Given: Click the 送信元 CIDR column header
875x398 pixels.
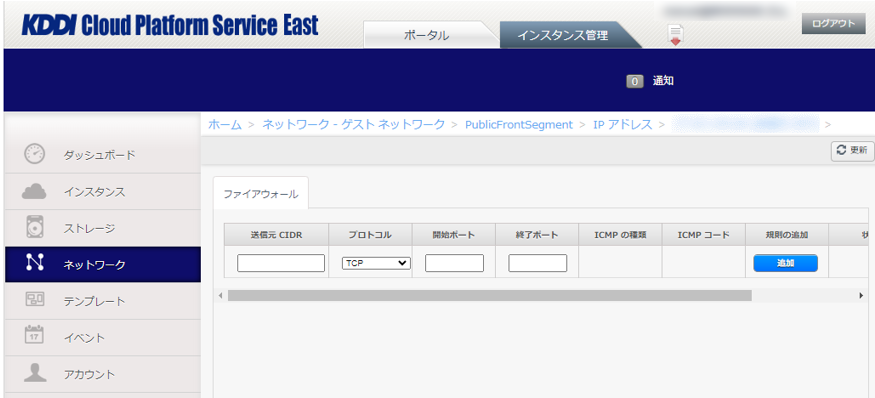Looking at the screenshot, I should 276,235.
